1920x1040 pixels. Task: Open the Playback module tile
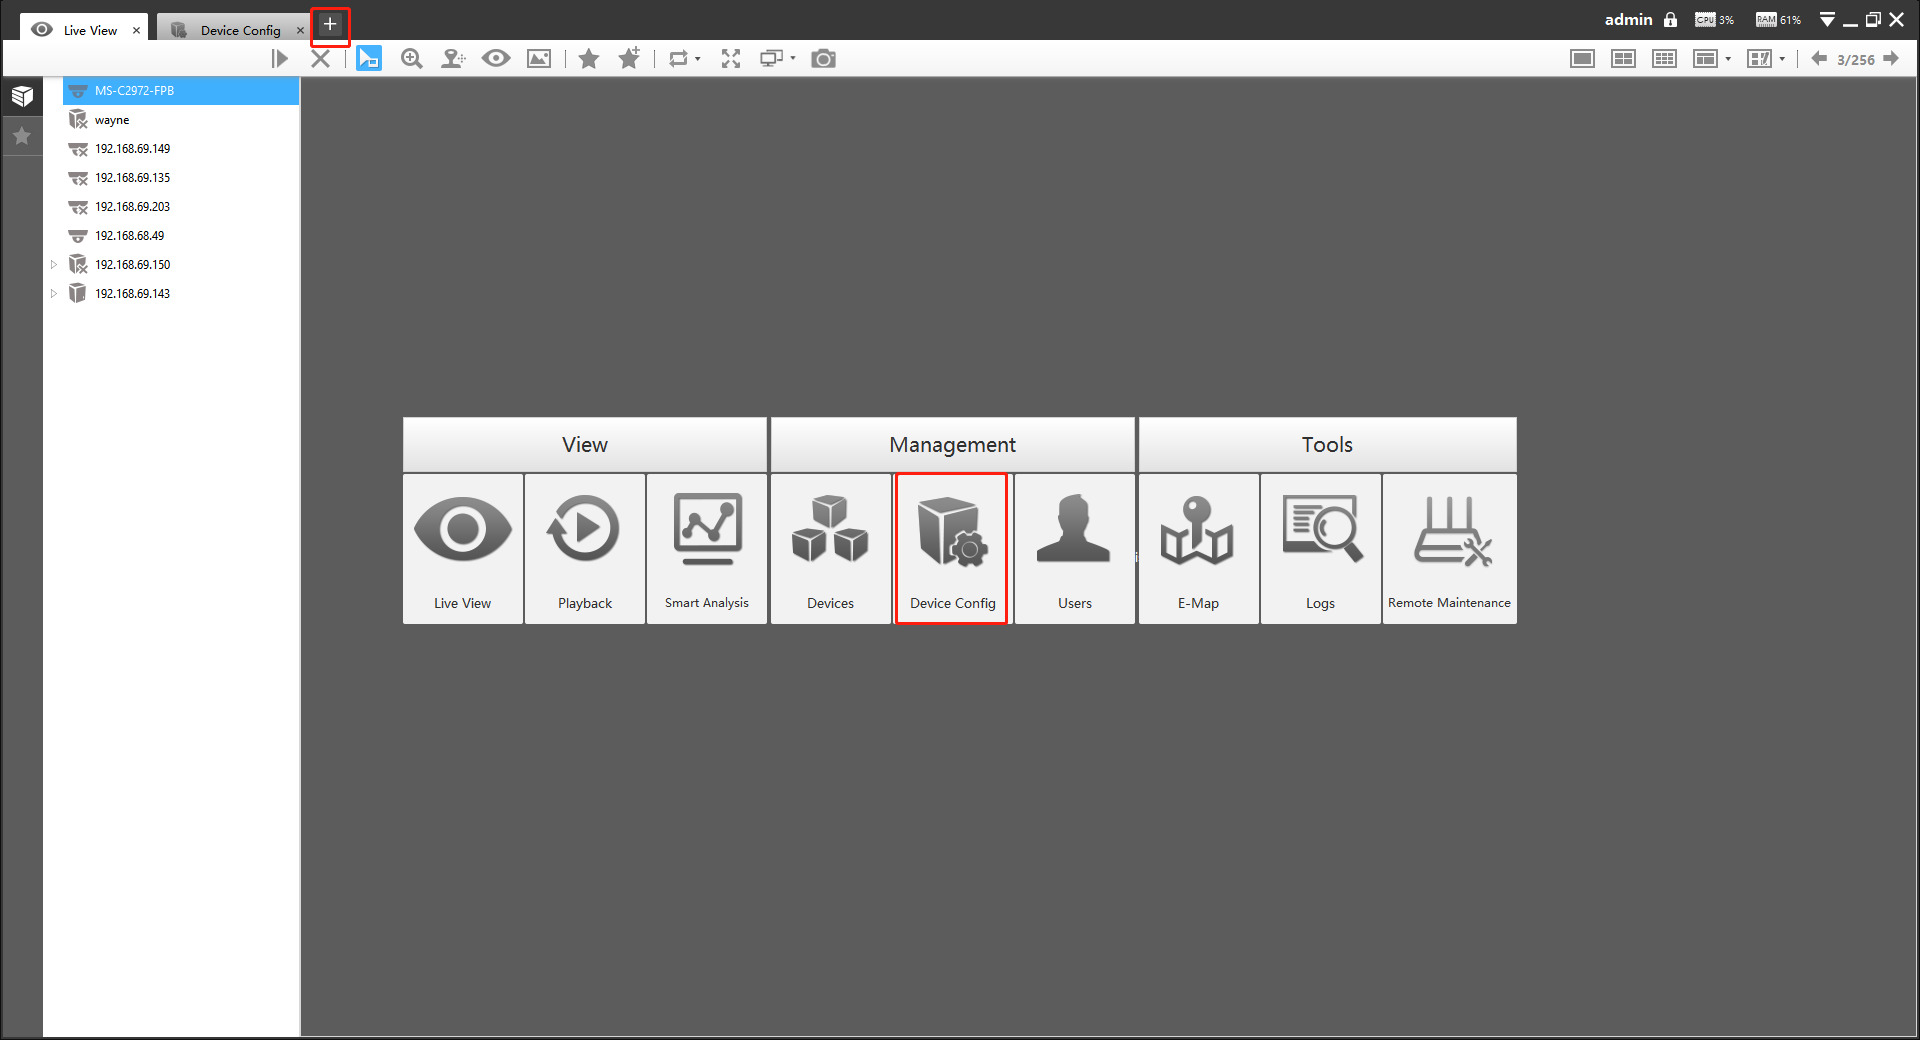click(x=585, y=549)
